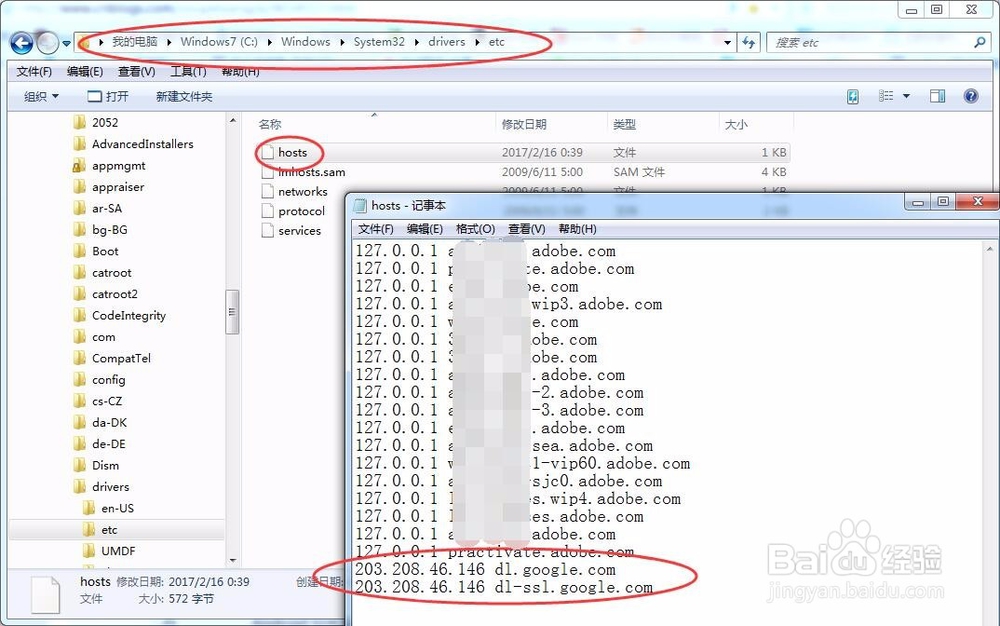Sort by 名称 column header

pyautogui.click(x=270, y=124)
